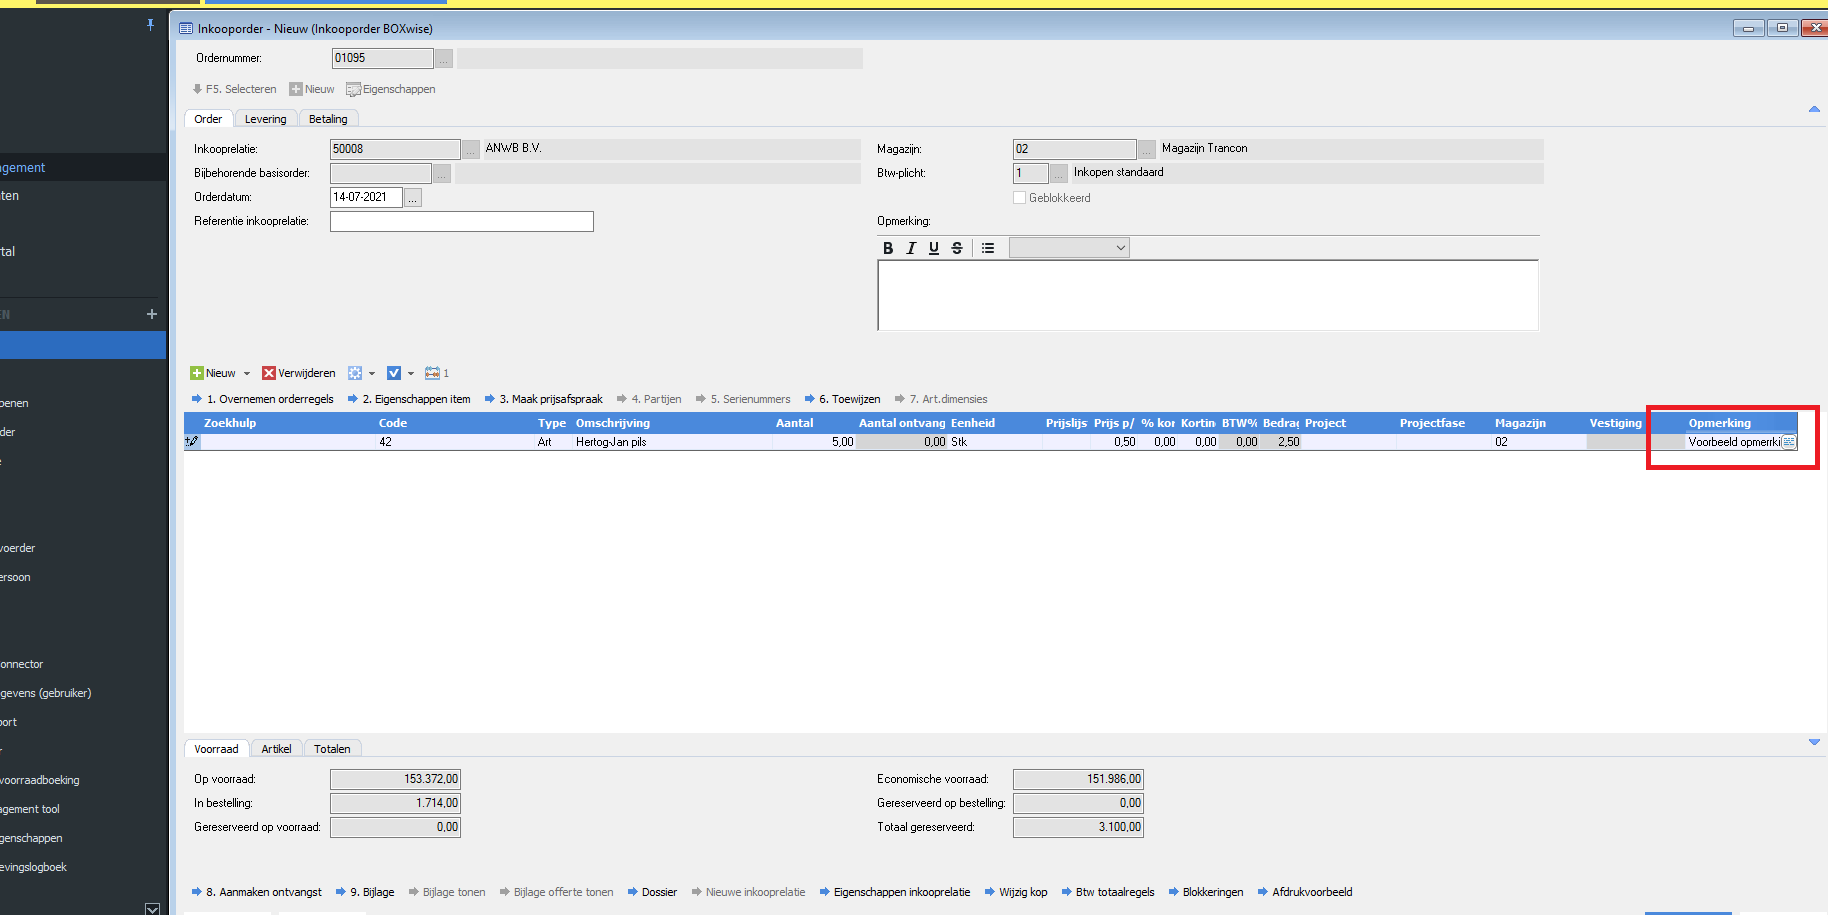The height and width of the screenshot is (915, 1828).
Task: Open the Totalen tab
Action: click(x=332, y=749)
